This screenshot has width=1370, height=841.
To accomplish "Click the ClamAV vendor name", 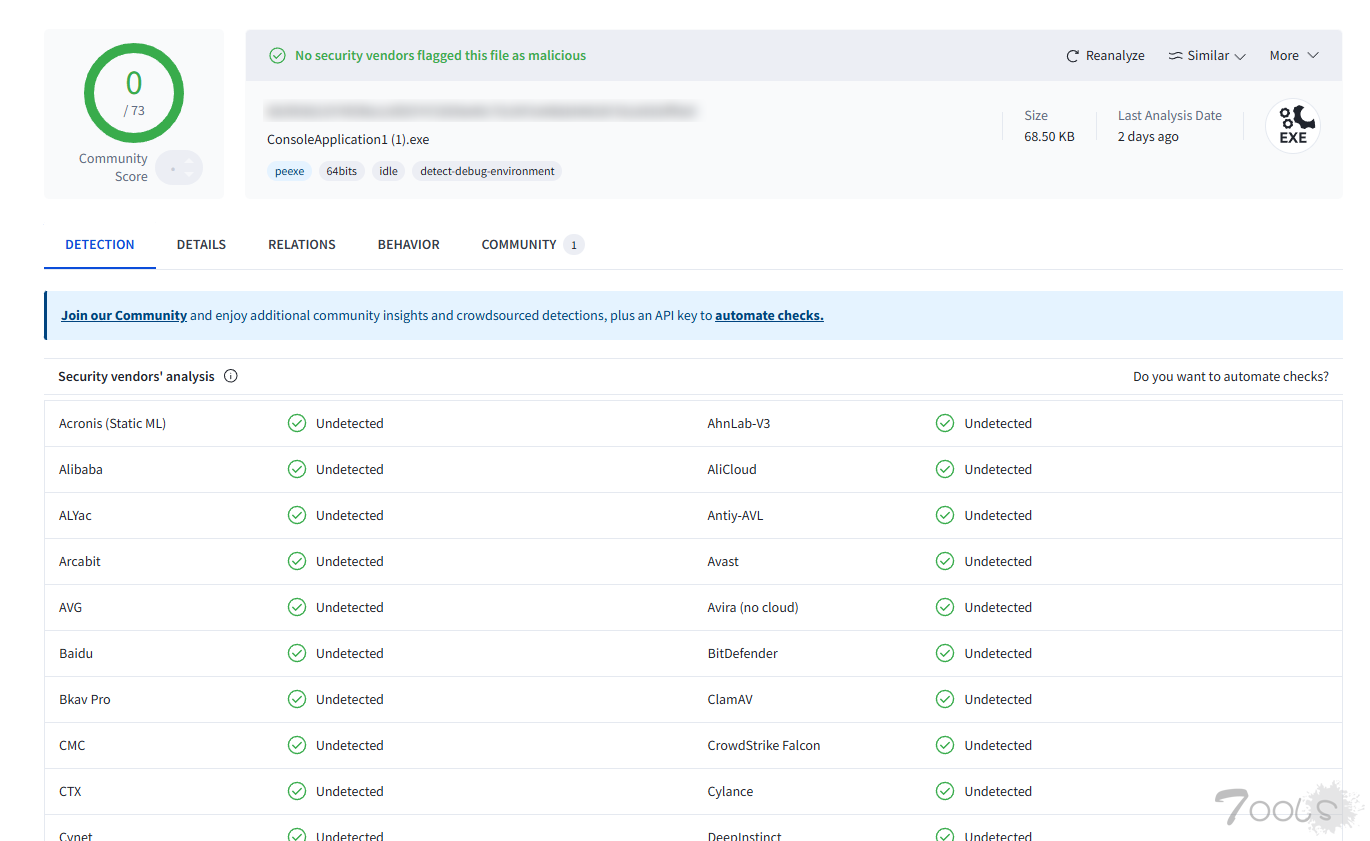I will click(x=730, y=700).
